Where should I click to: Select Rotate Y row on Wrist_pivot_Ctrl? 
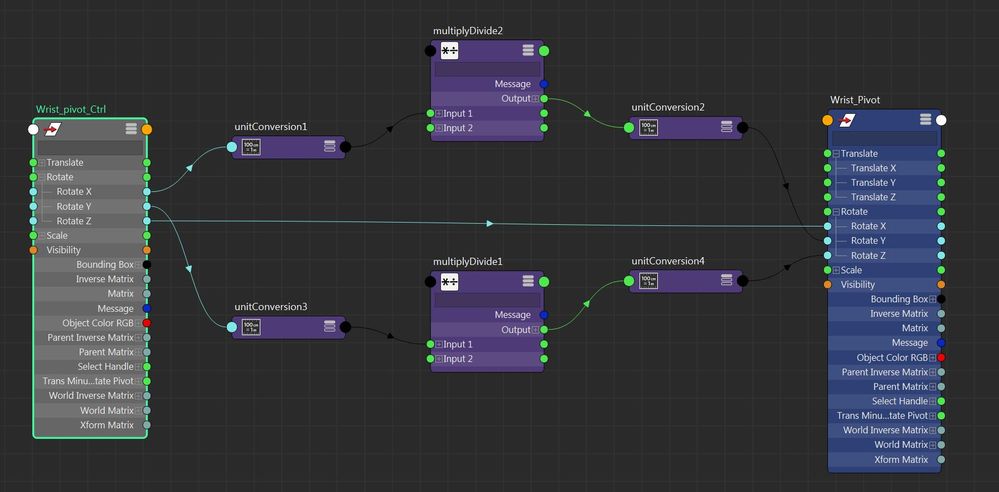90,206
